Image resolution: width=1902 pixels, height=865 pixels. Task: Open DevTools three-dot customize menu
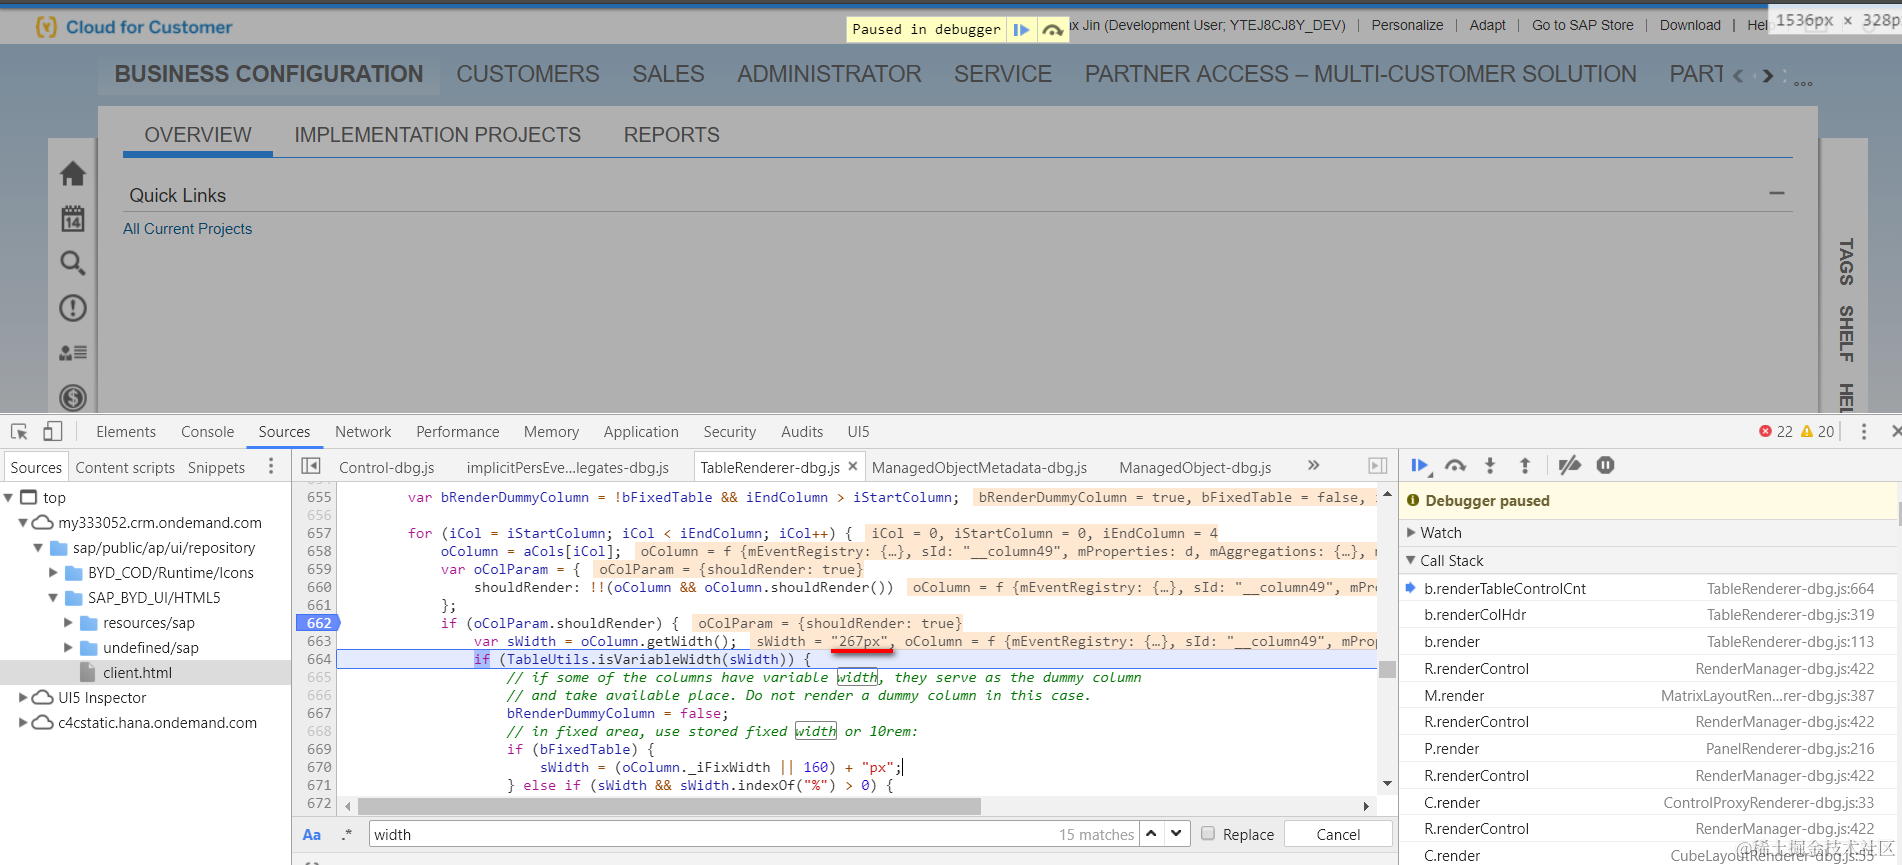[x=1863, y=431]
